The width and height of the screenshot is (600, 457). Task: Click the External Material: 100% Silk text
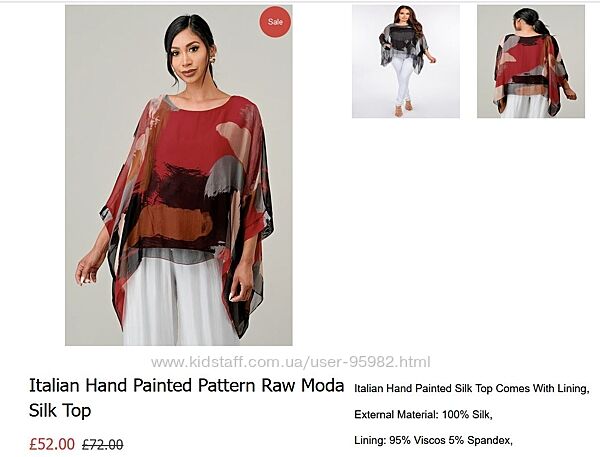coord(423,415)
